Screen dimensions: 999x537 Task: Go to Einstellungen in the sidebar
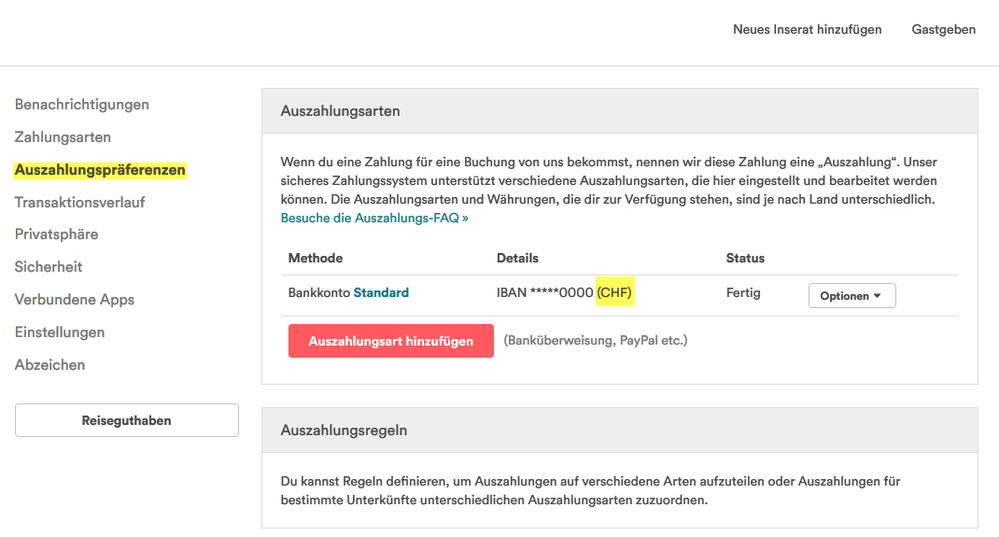coord(60,332)
